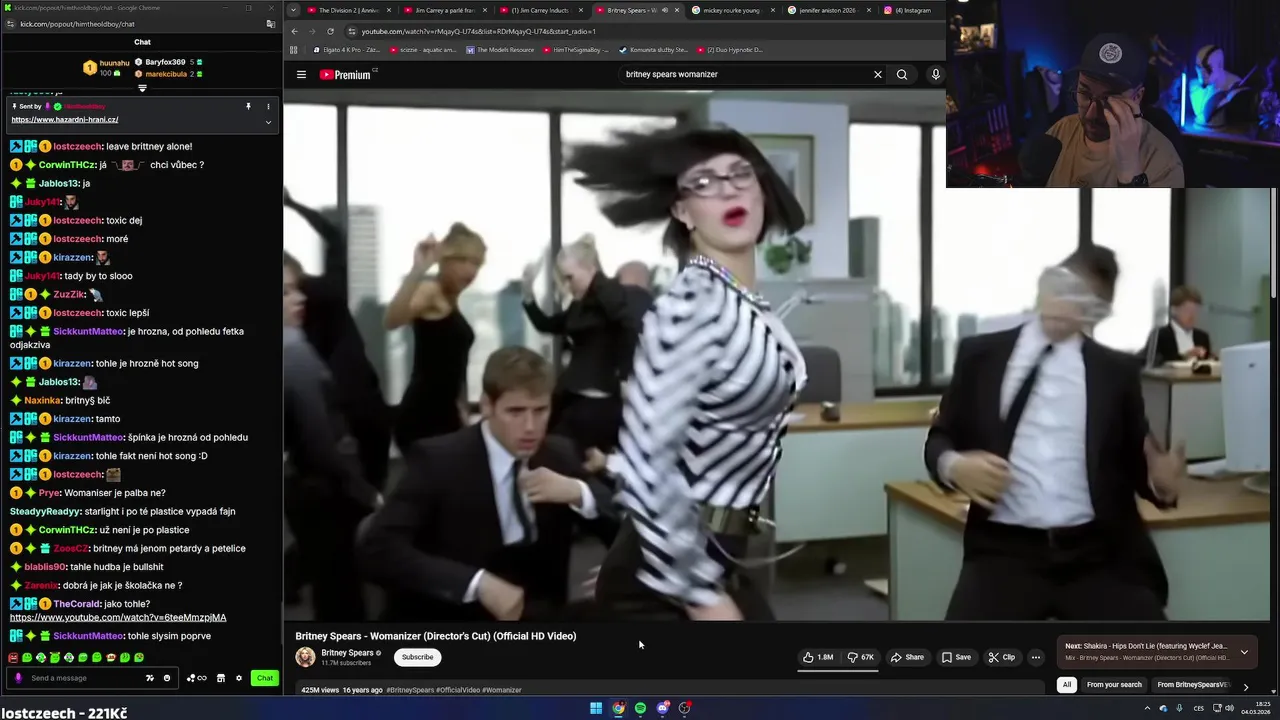Screen dimensions: 1280x720
Task: Create a clip with the Clip button
Action: (x=1002, y=657)
